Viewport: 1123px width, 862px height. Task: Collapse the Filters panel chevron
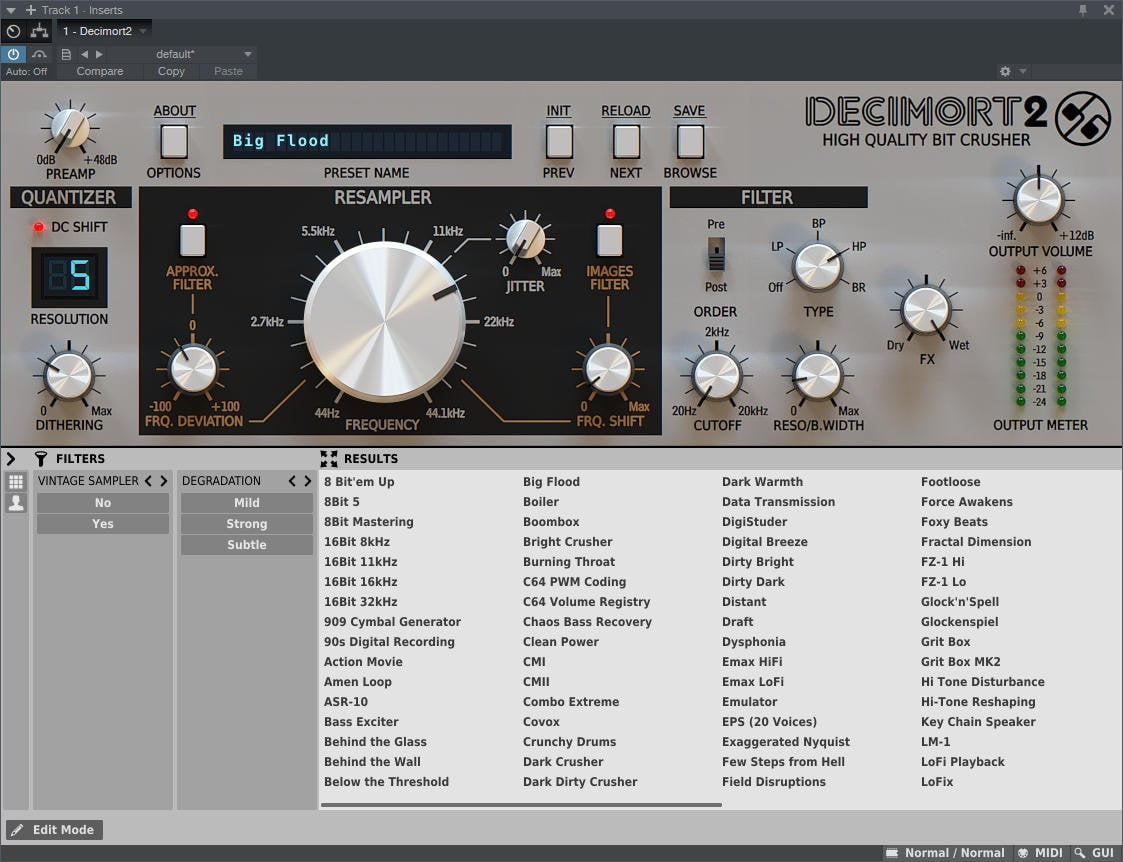[x=11, y=458]
